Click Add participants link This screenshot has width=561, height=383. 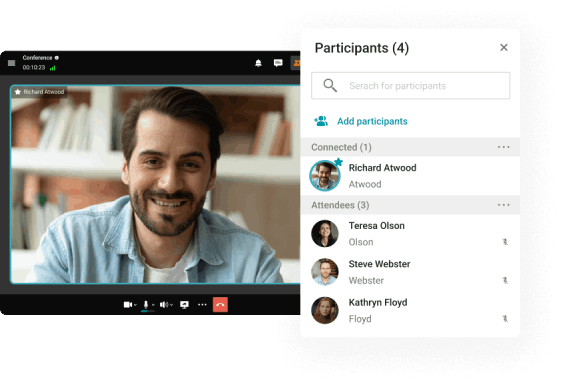tap(372, 121)
